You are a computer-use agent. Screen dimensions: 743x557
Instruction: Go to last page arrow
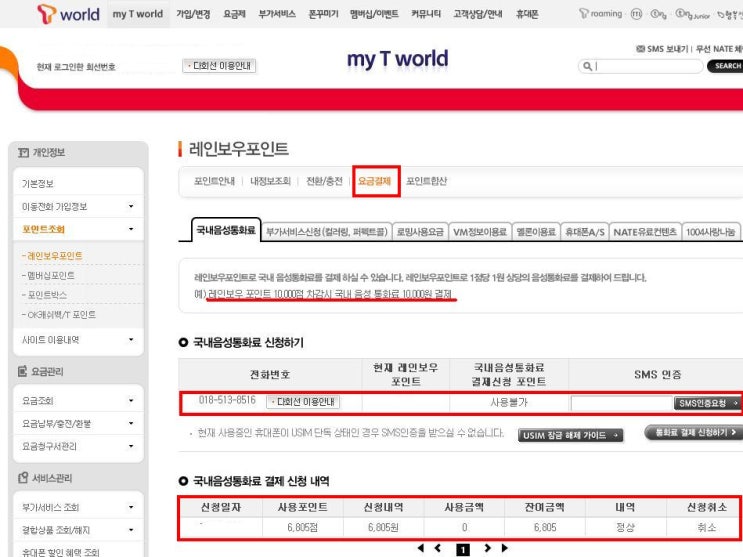(x=505, y=548)
